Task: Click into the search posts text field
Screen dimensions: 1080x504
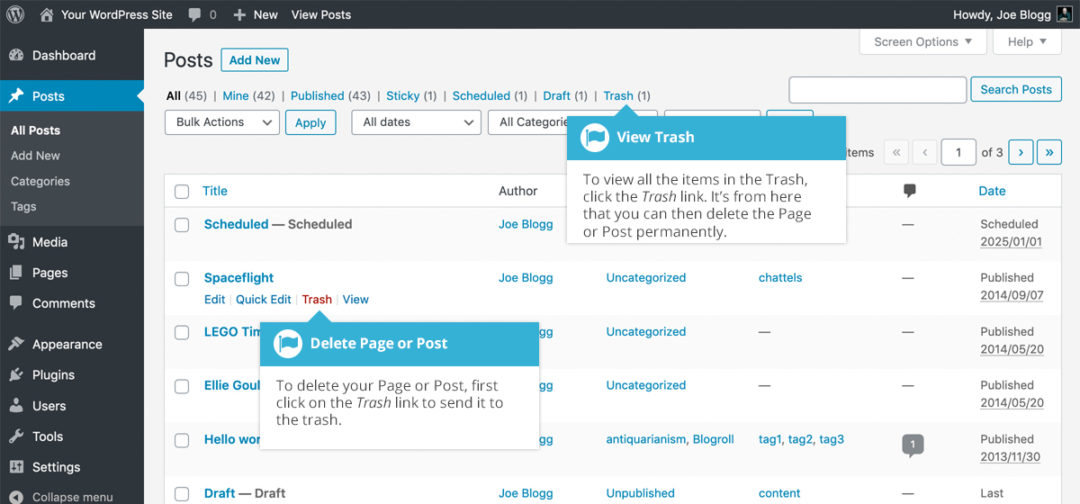Action: 878,90
